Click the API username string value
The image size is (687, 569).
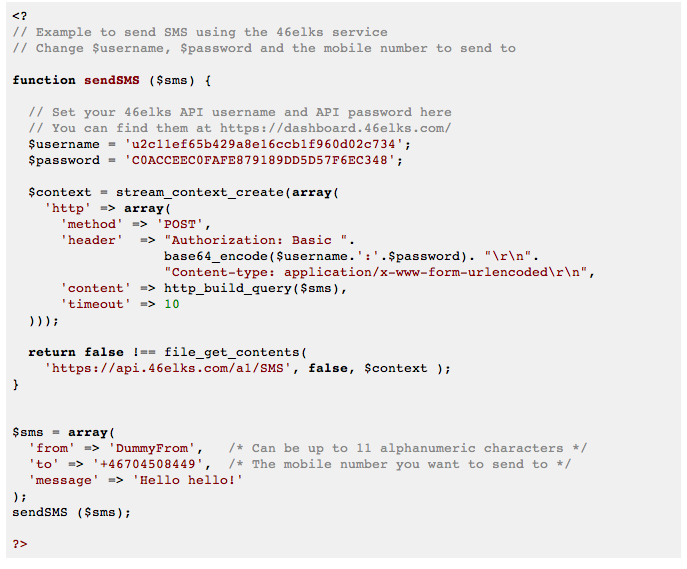pyautogui.click(x=267, y=144)
